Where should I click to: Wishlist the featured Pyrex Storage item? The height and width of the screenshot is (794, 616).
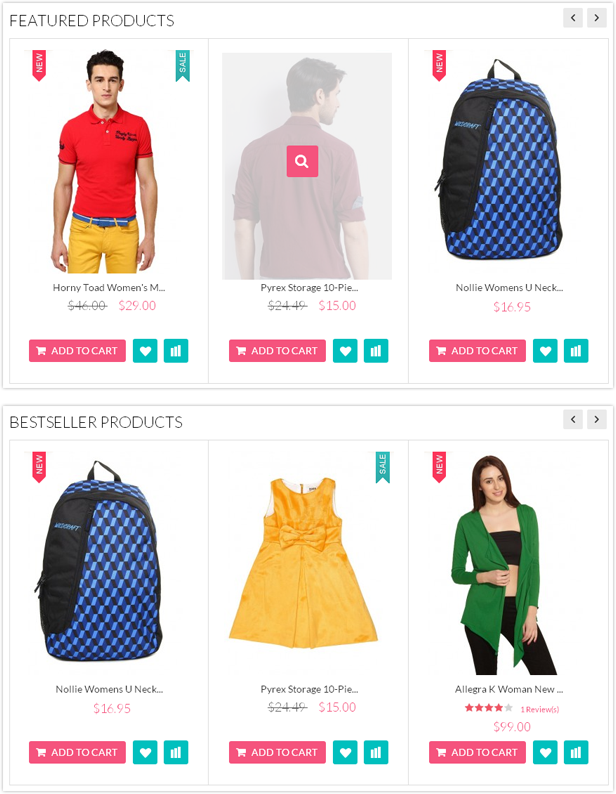tap(345, 350)
